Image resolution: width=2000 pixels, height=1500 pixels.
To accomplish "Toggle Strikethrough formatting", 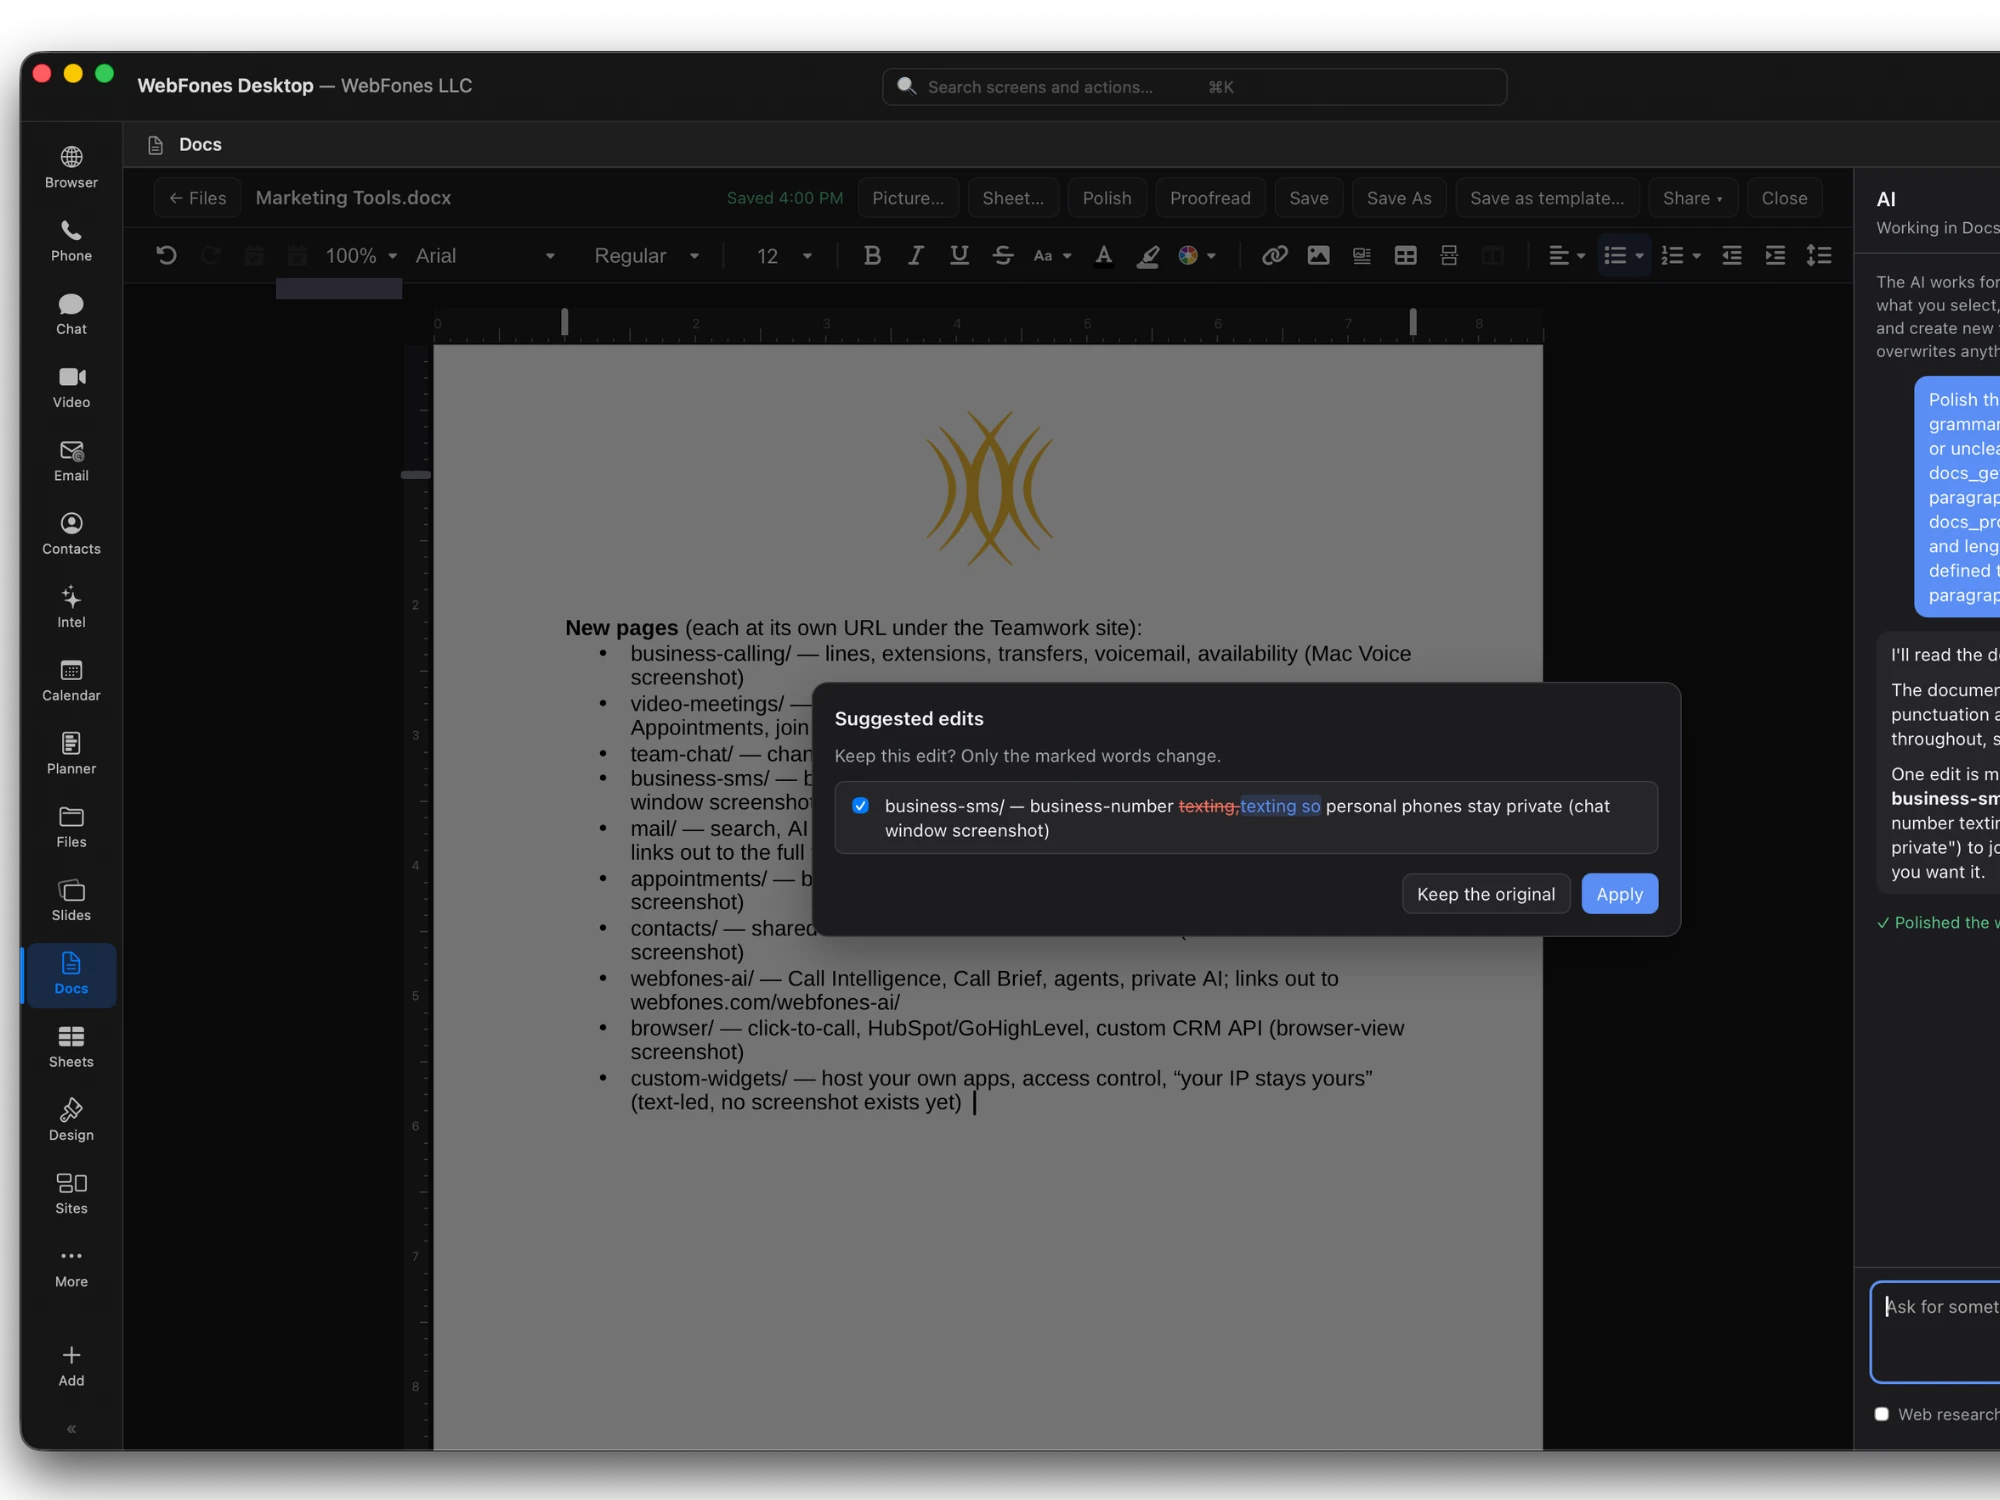I will [1003, 256].
